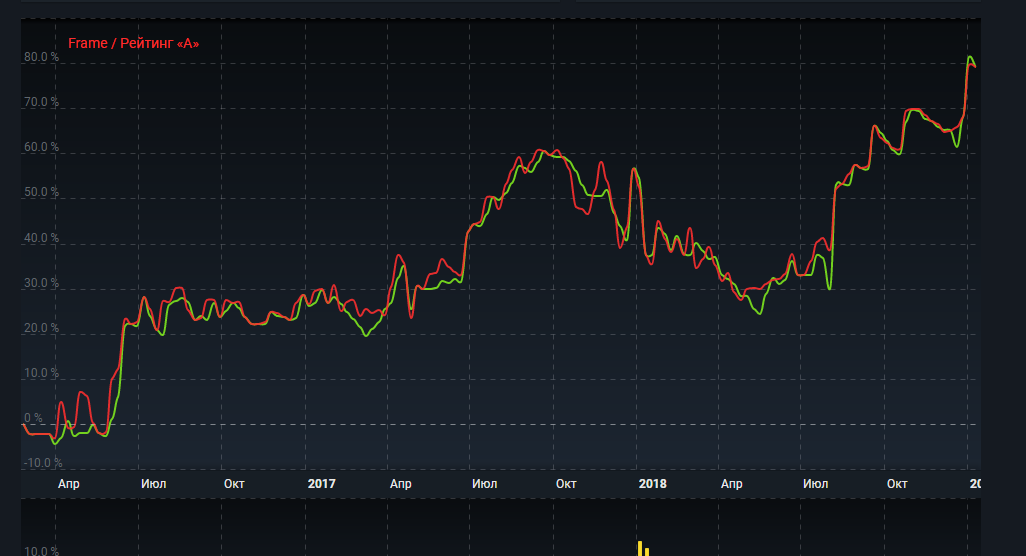Click the 50.0 % value on vertical axis
This screenshot has height=556, width=1026.
tap(42, 193)
